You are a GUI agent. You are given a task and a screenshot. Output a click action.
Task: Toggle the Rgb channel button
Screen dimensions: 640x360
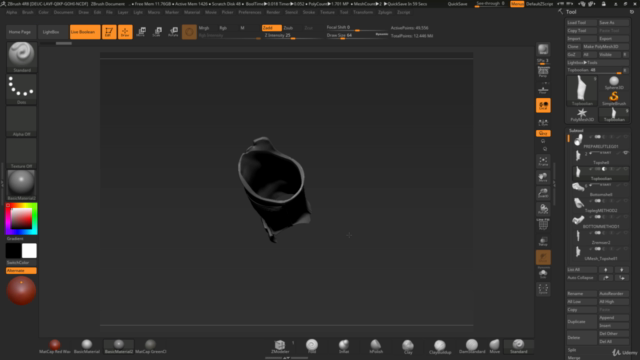(223, 28)
